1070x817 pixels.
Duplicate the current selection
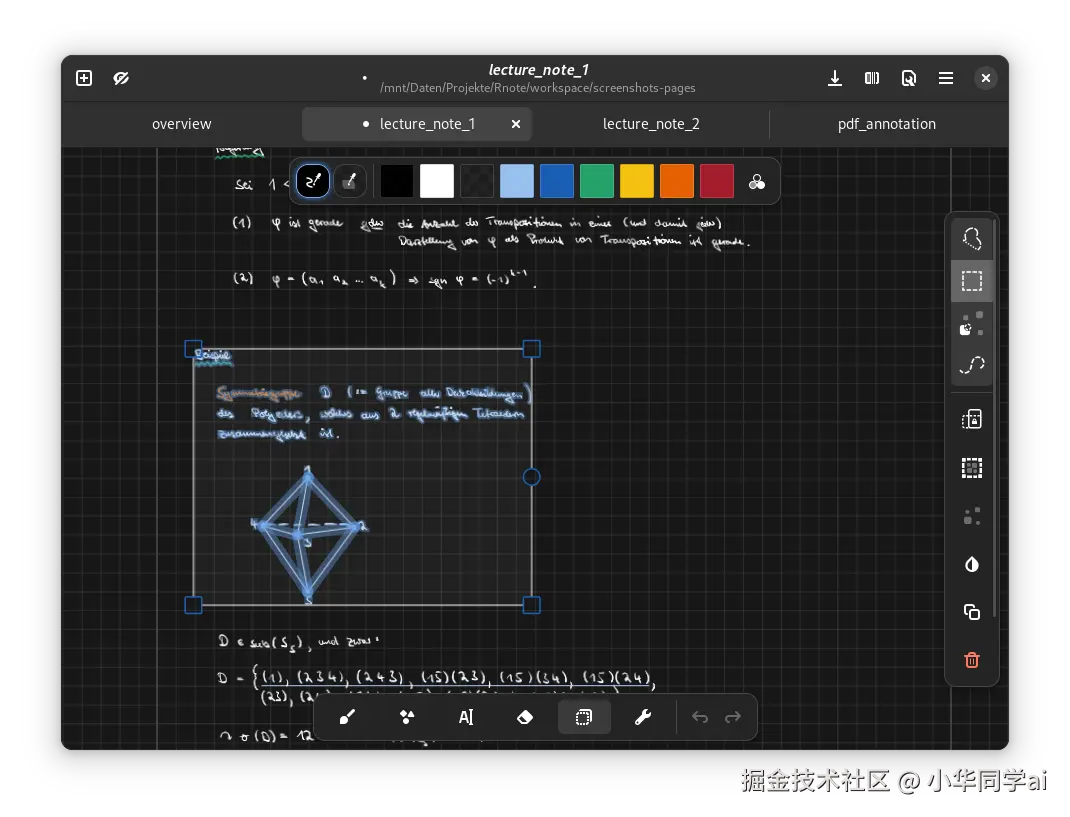(x=972, y=612)
